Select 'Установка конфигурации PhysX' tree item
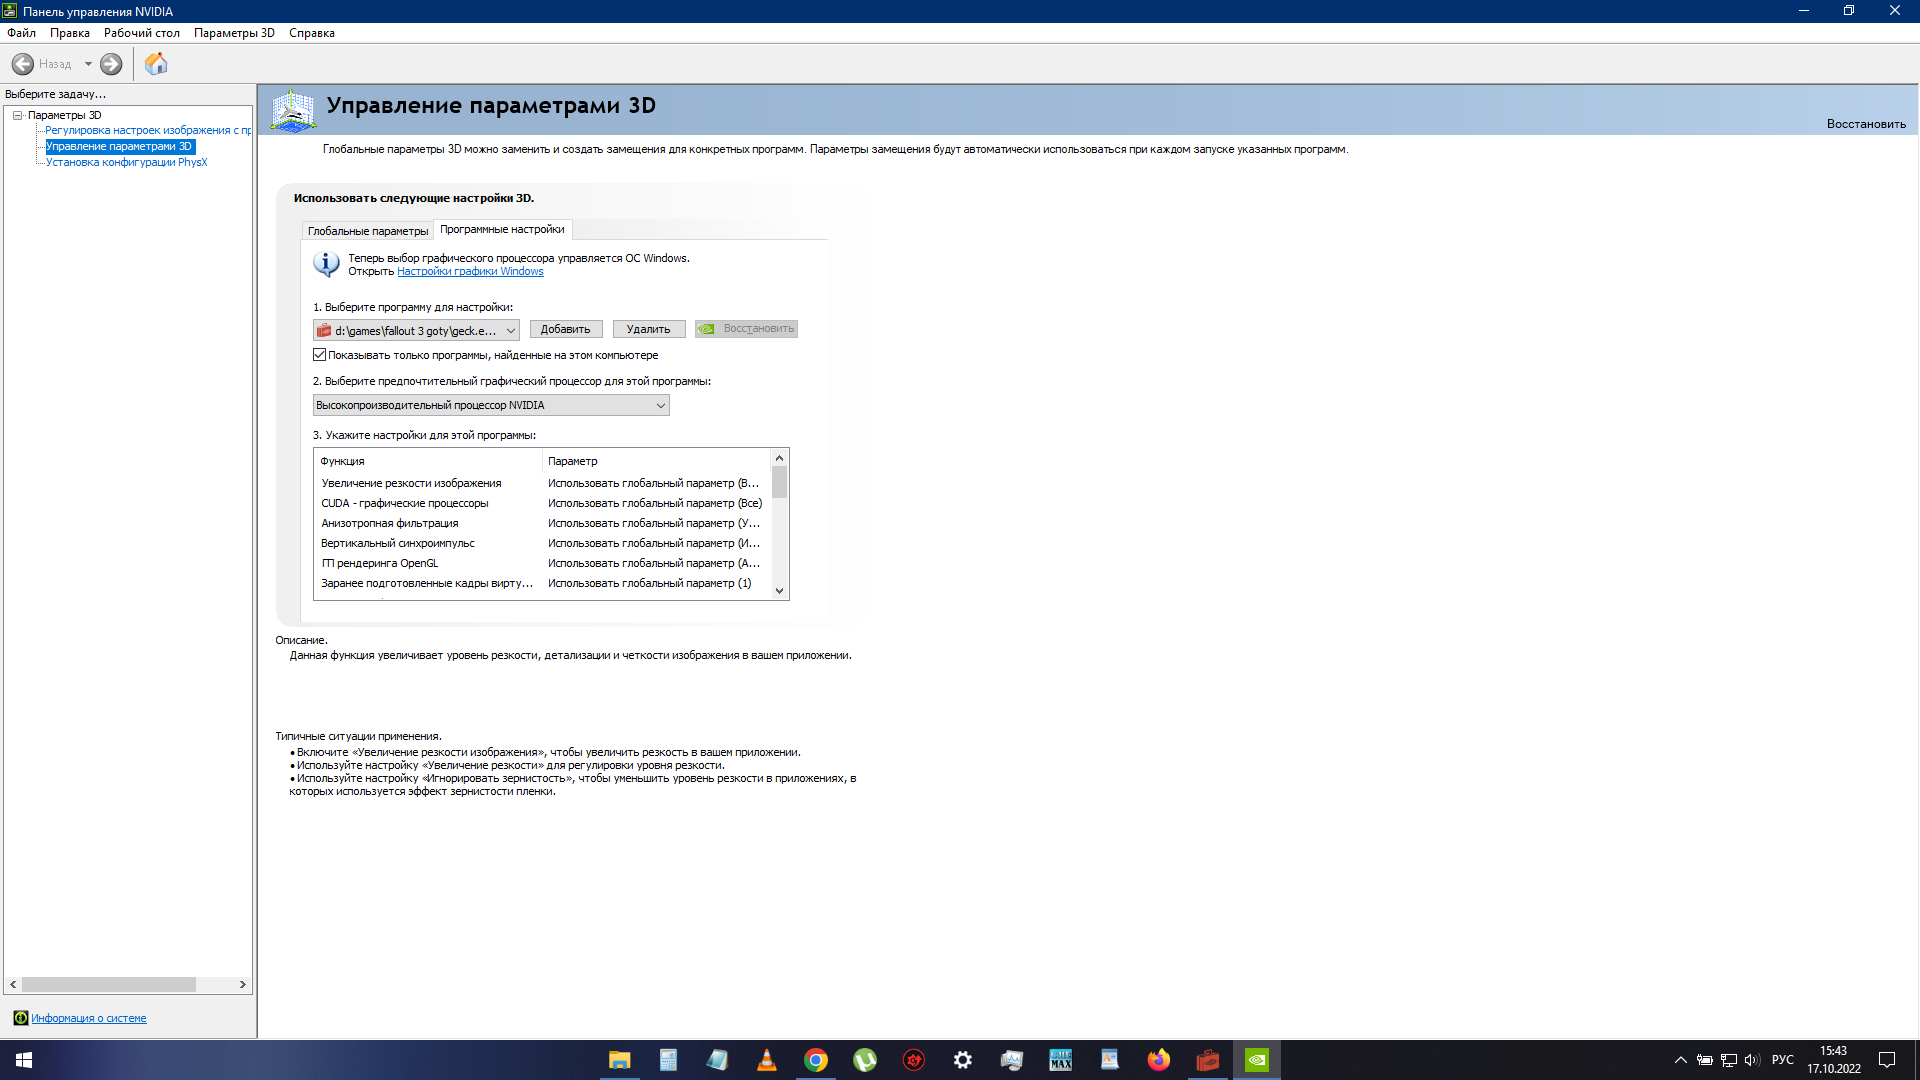The image size is (1920, 1080). pos(126,162)
